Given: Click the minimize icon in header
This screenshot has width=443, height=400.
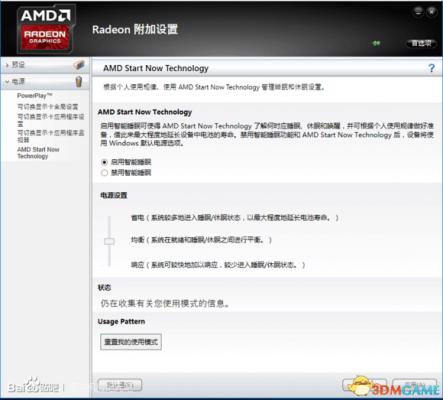Looking at the screenshot, I should pos(418,12).
